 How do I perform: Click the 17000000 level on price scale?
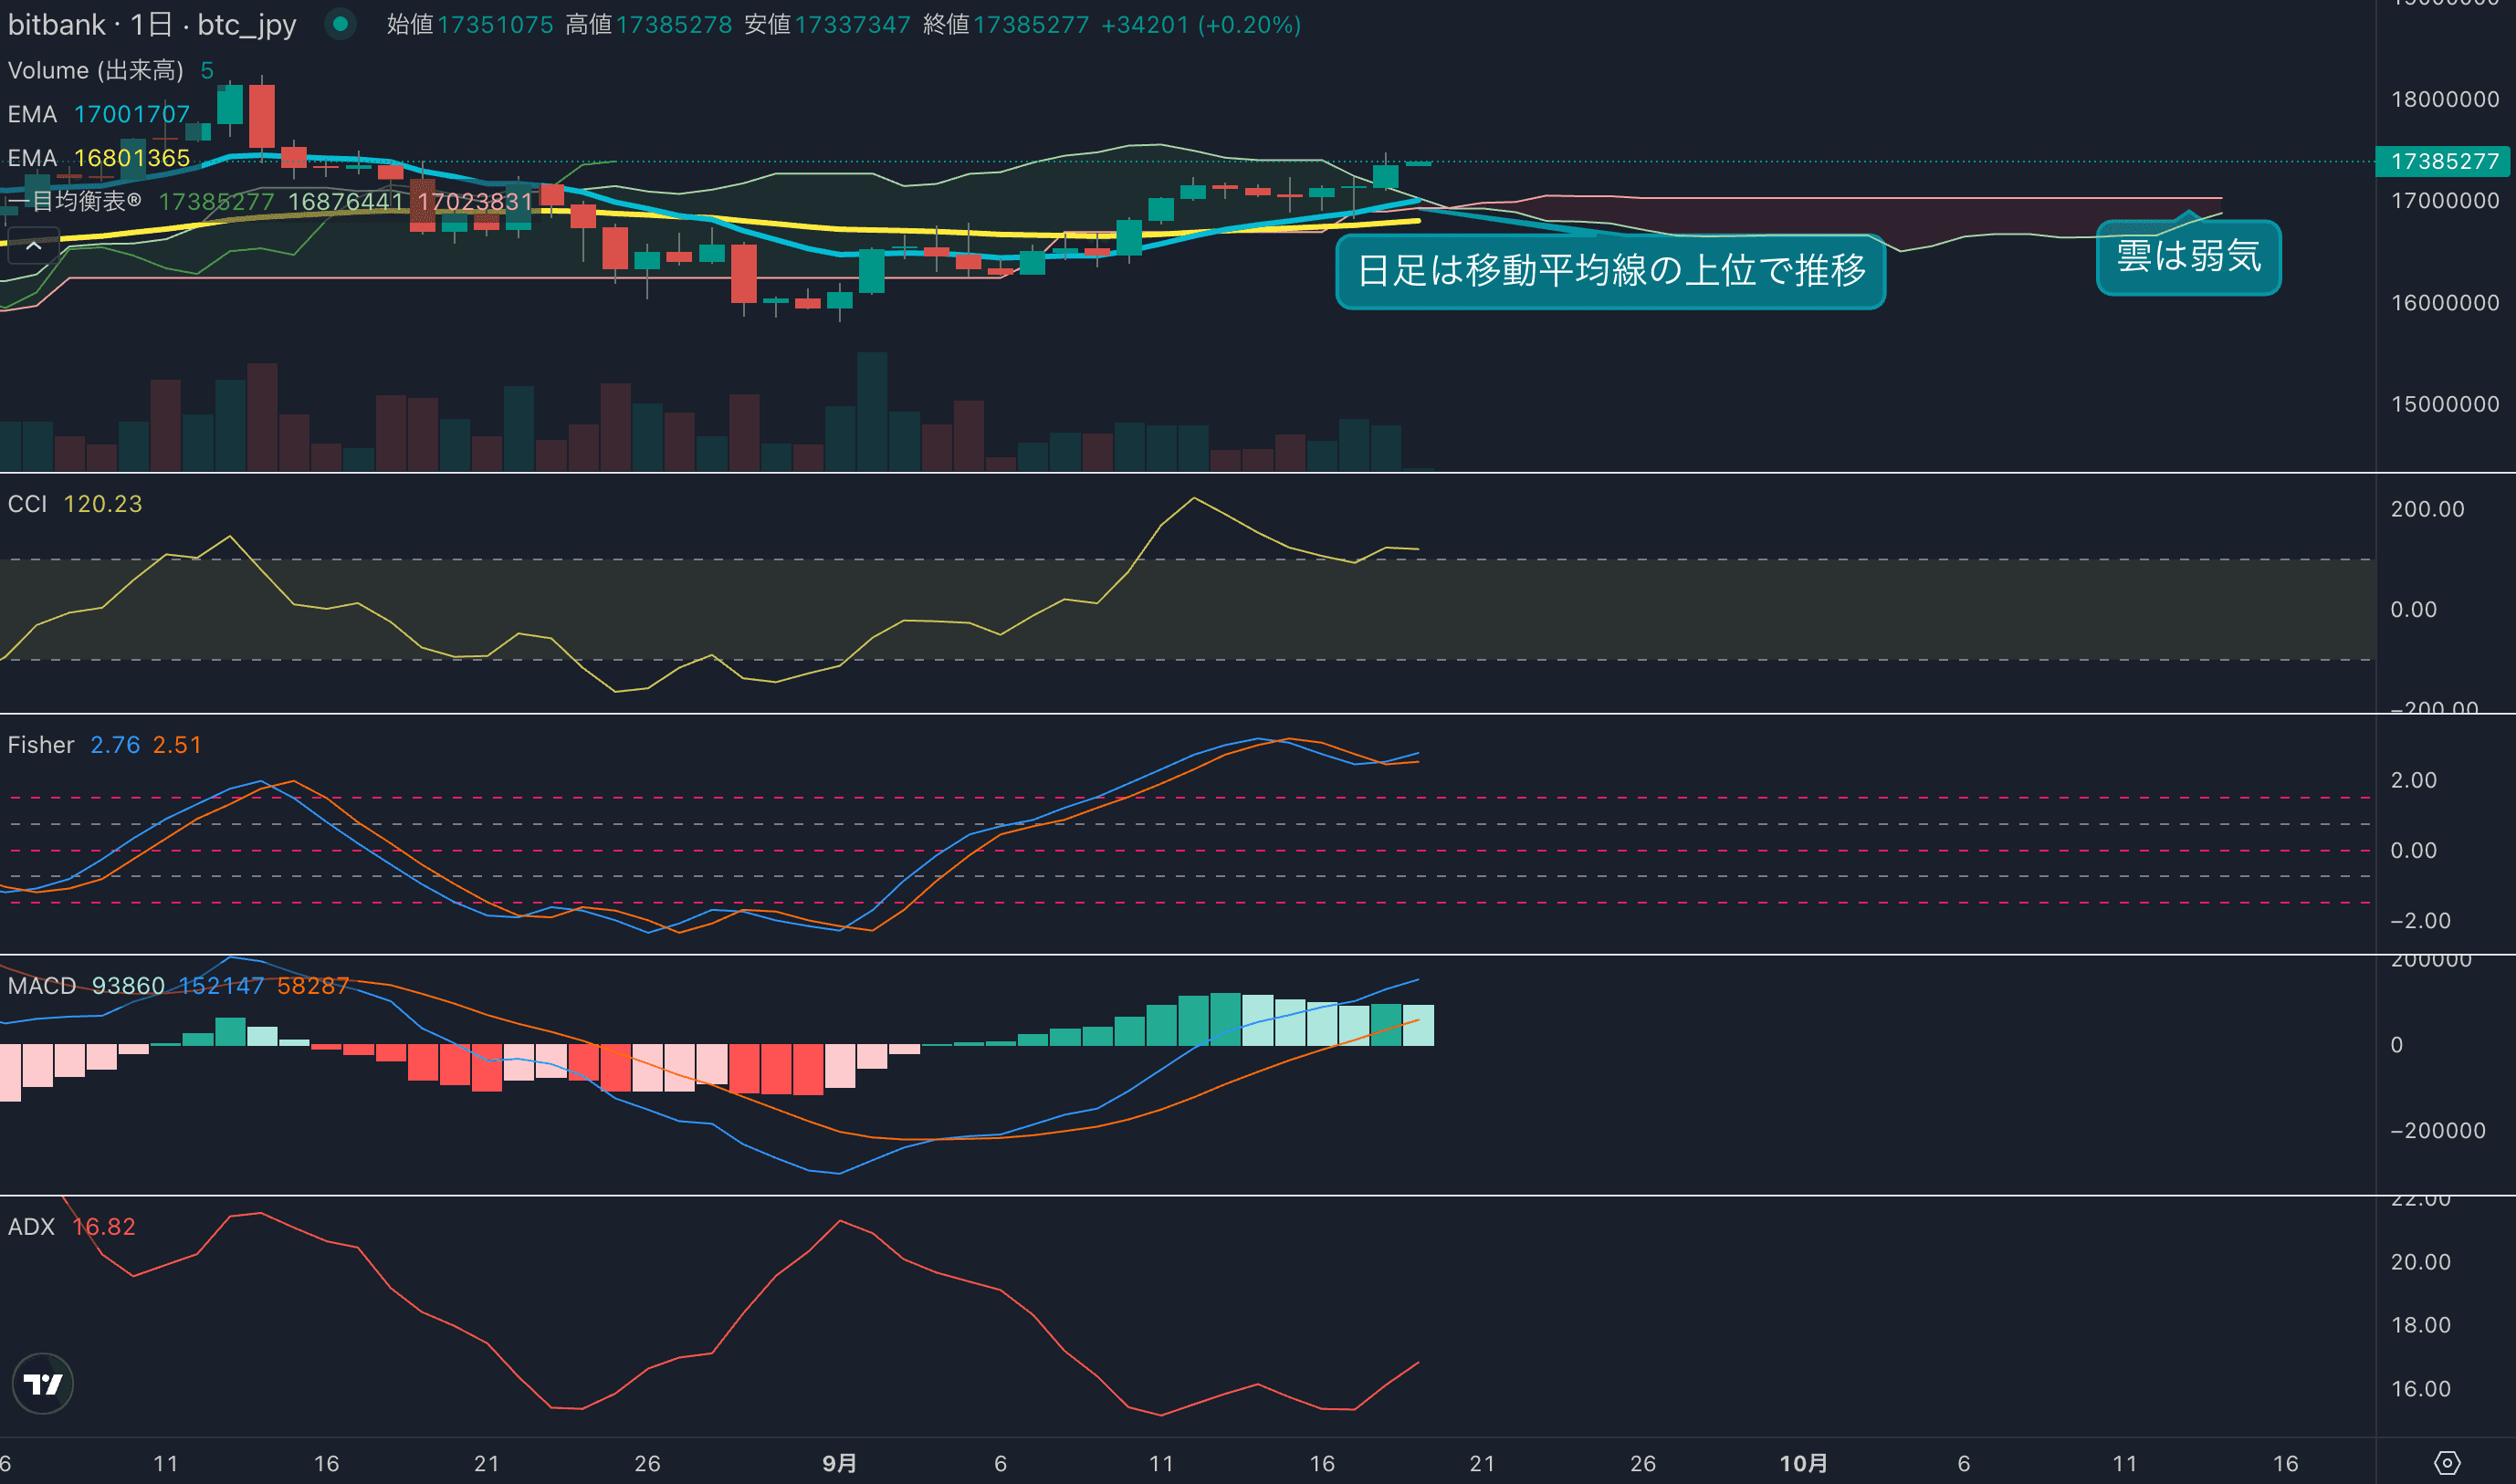pos(2444,201)
